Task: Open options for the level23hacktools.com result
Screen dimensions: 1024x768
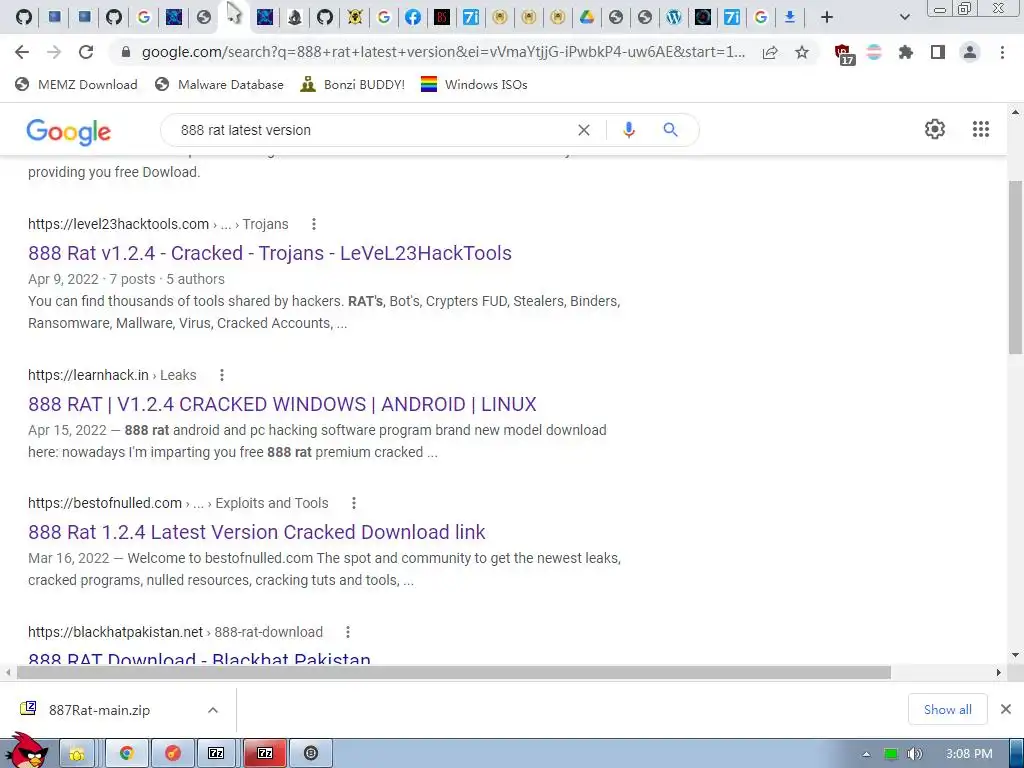Action: click(314, 224)
